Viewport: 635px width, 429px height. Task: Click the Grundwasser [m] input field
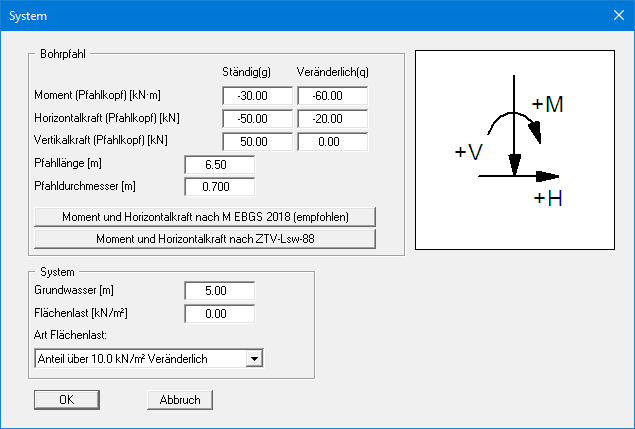[220, 291]
